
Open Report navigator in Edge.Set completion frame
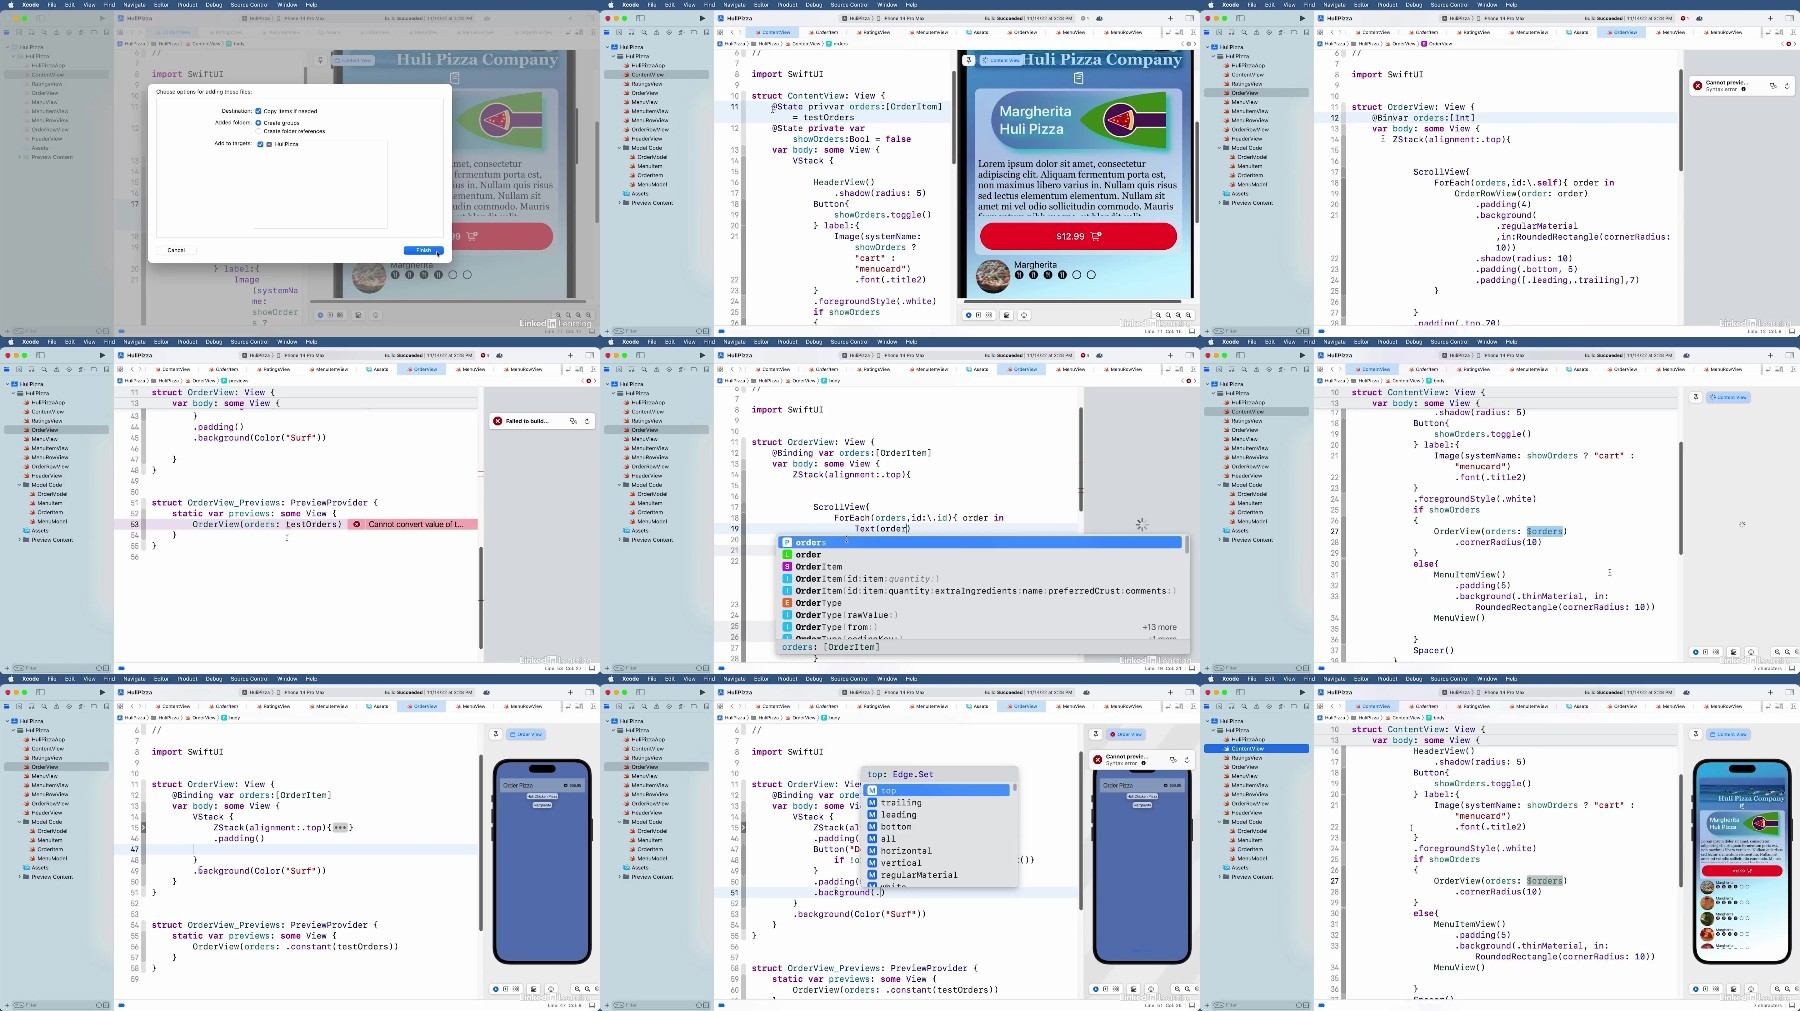(x=704, y=706)
